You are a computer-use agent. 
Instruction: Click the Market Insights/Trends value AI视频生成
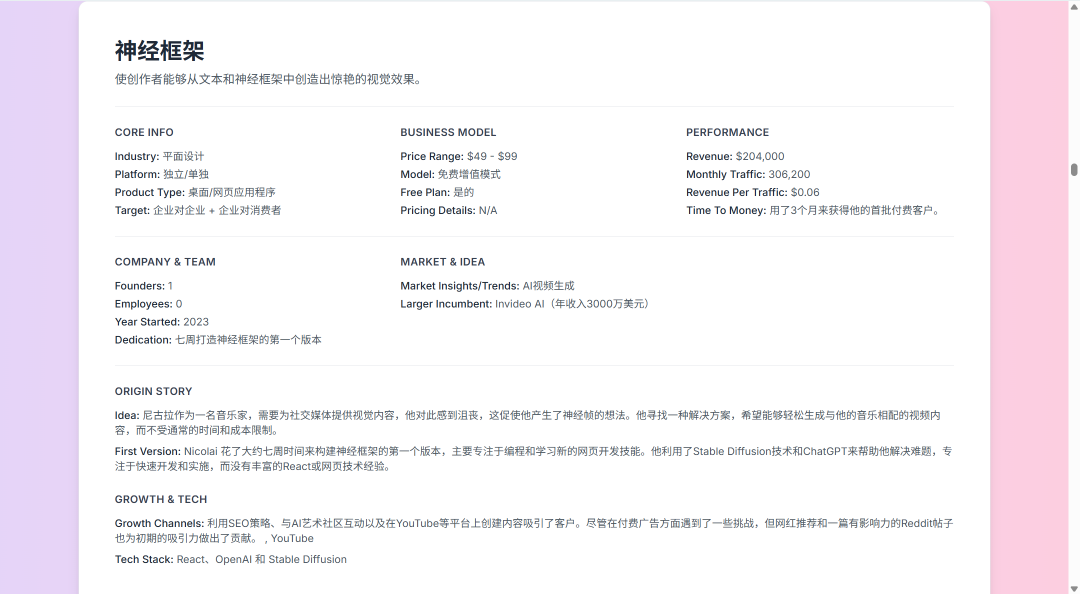point(548,286)
